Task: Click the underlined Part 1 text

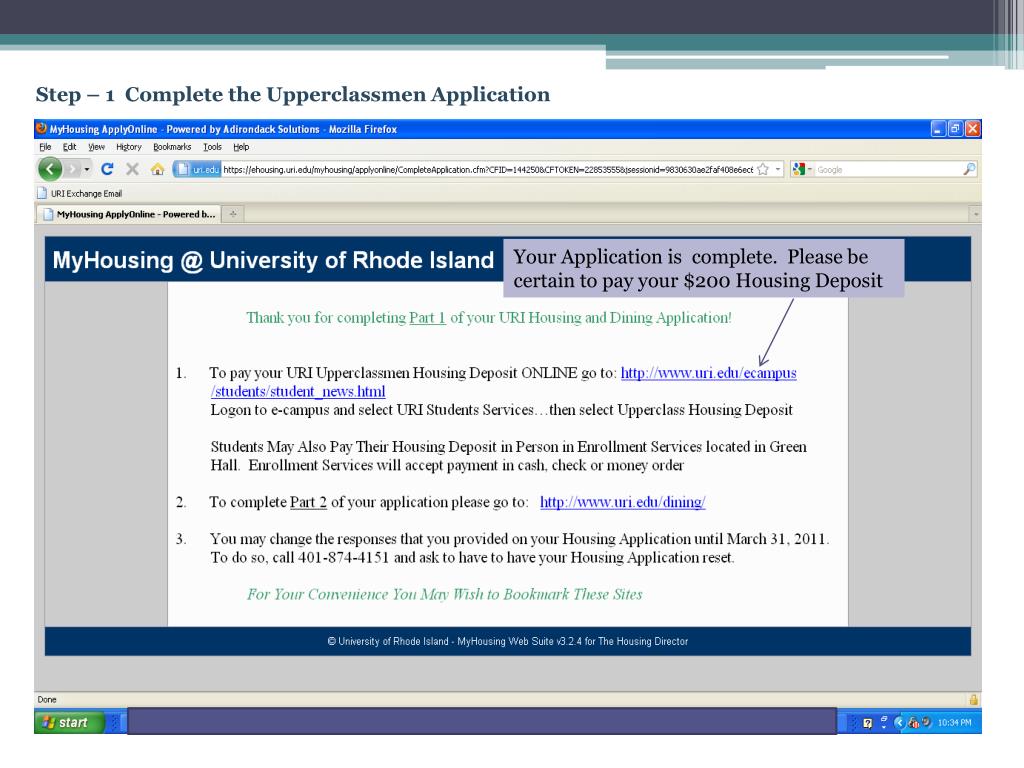Action: tap(427, 318)
